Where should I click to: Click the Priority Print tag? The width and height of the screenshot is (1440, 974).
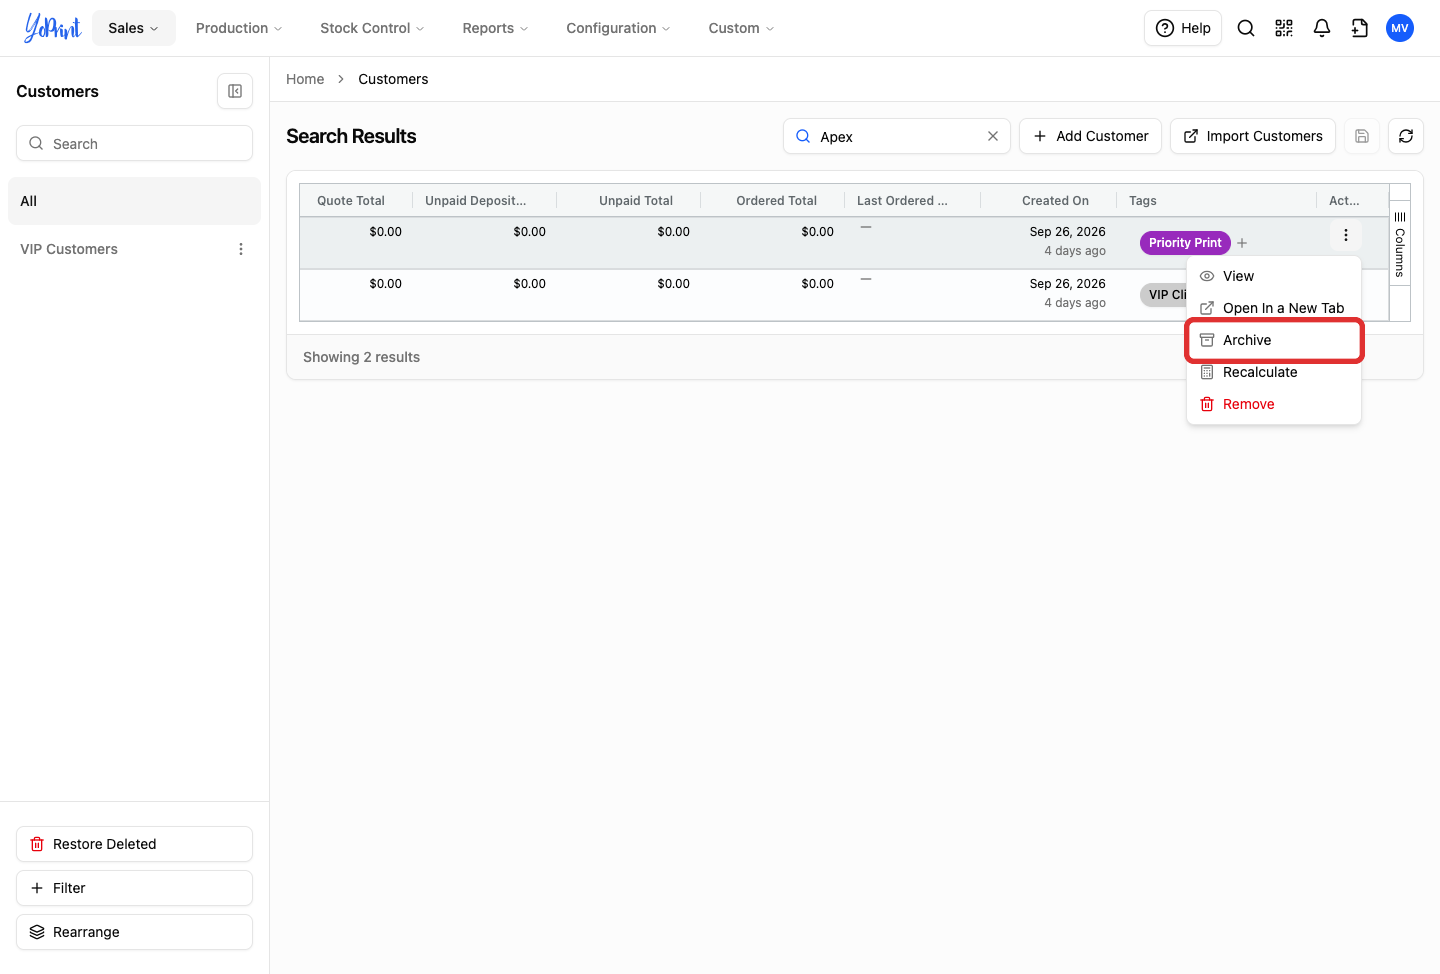1185,243
